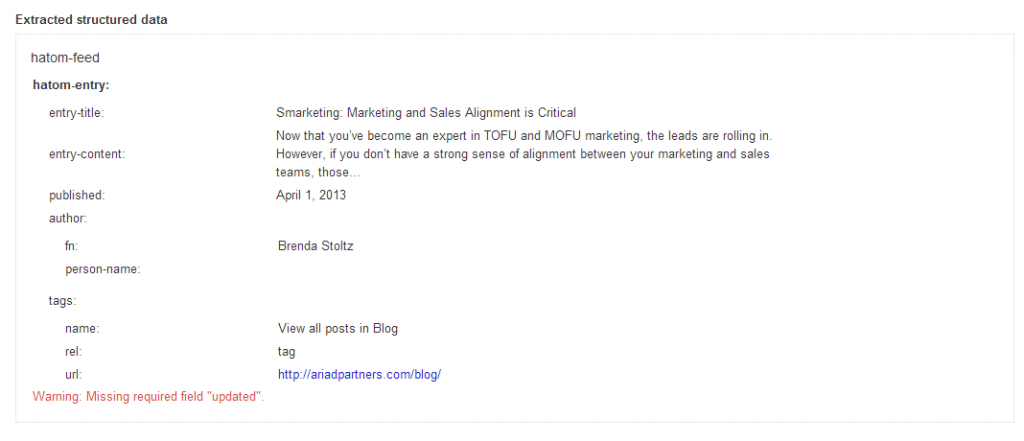Click the tags field label

(63, 300)
